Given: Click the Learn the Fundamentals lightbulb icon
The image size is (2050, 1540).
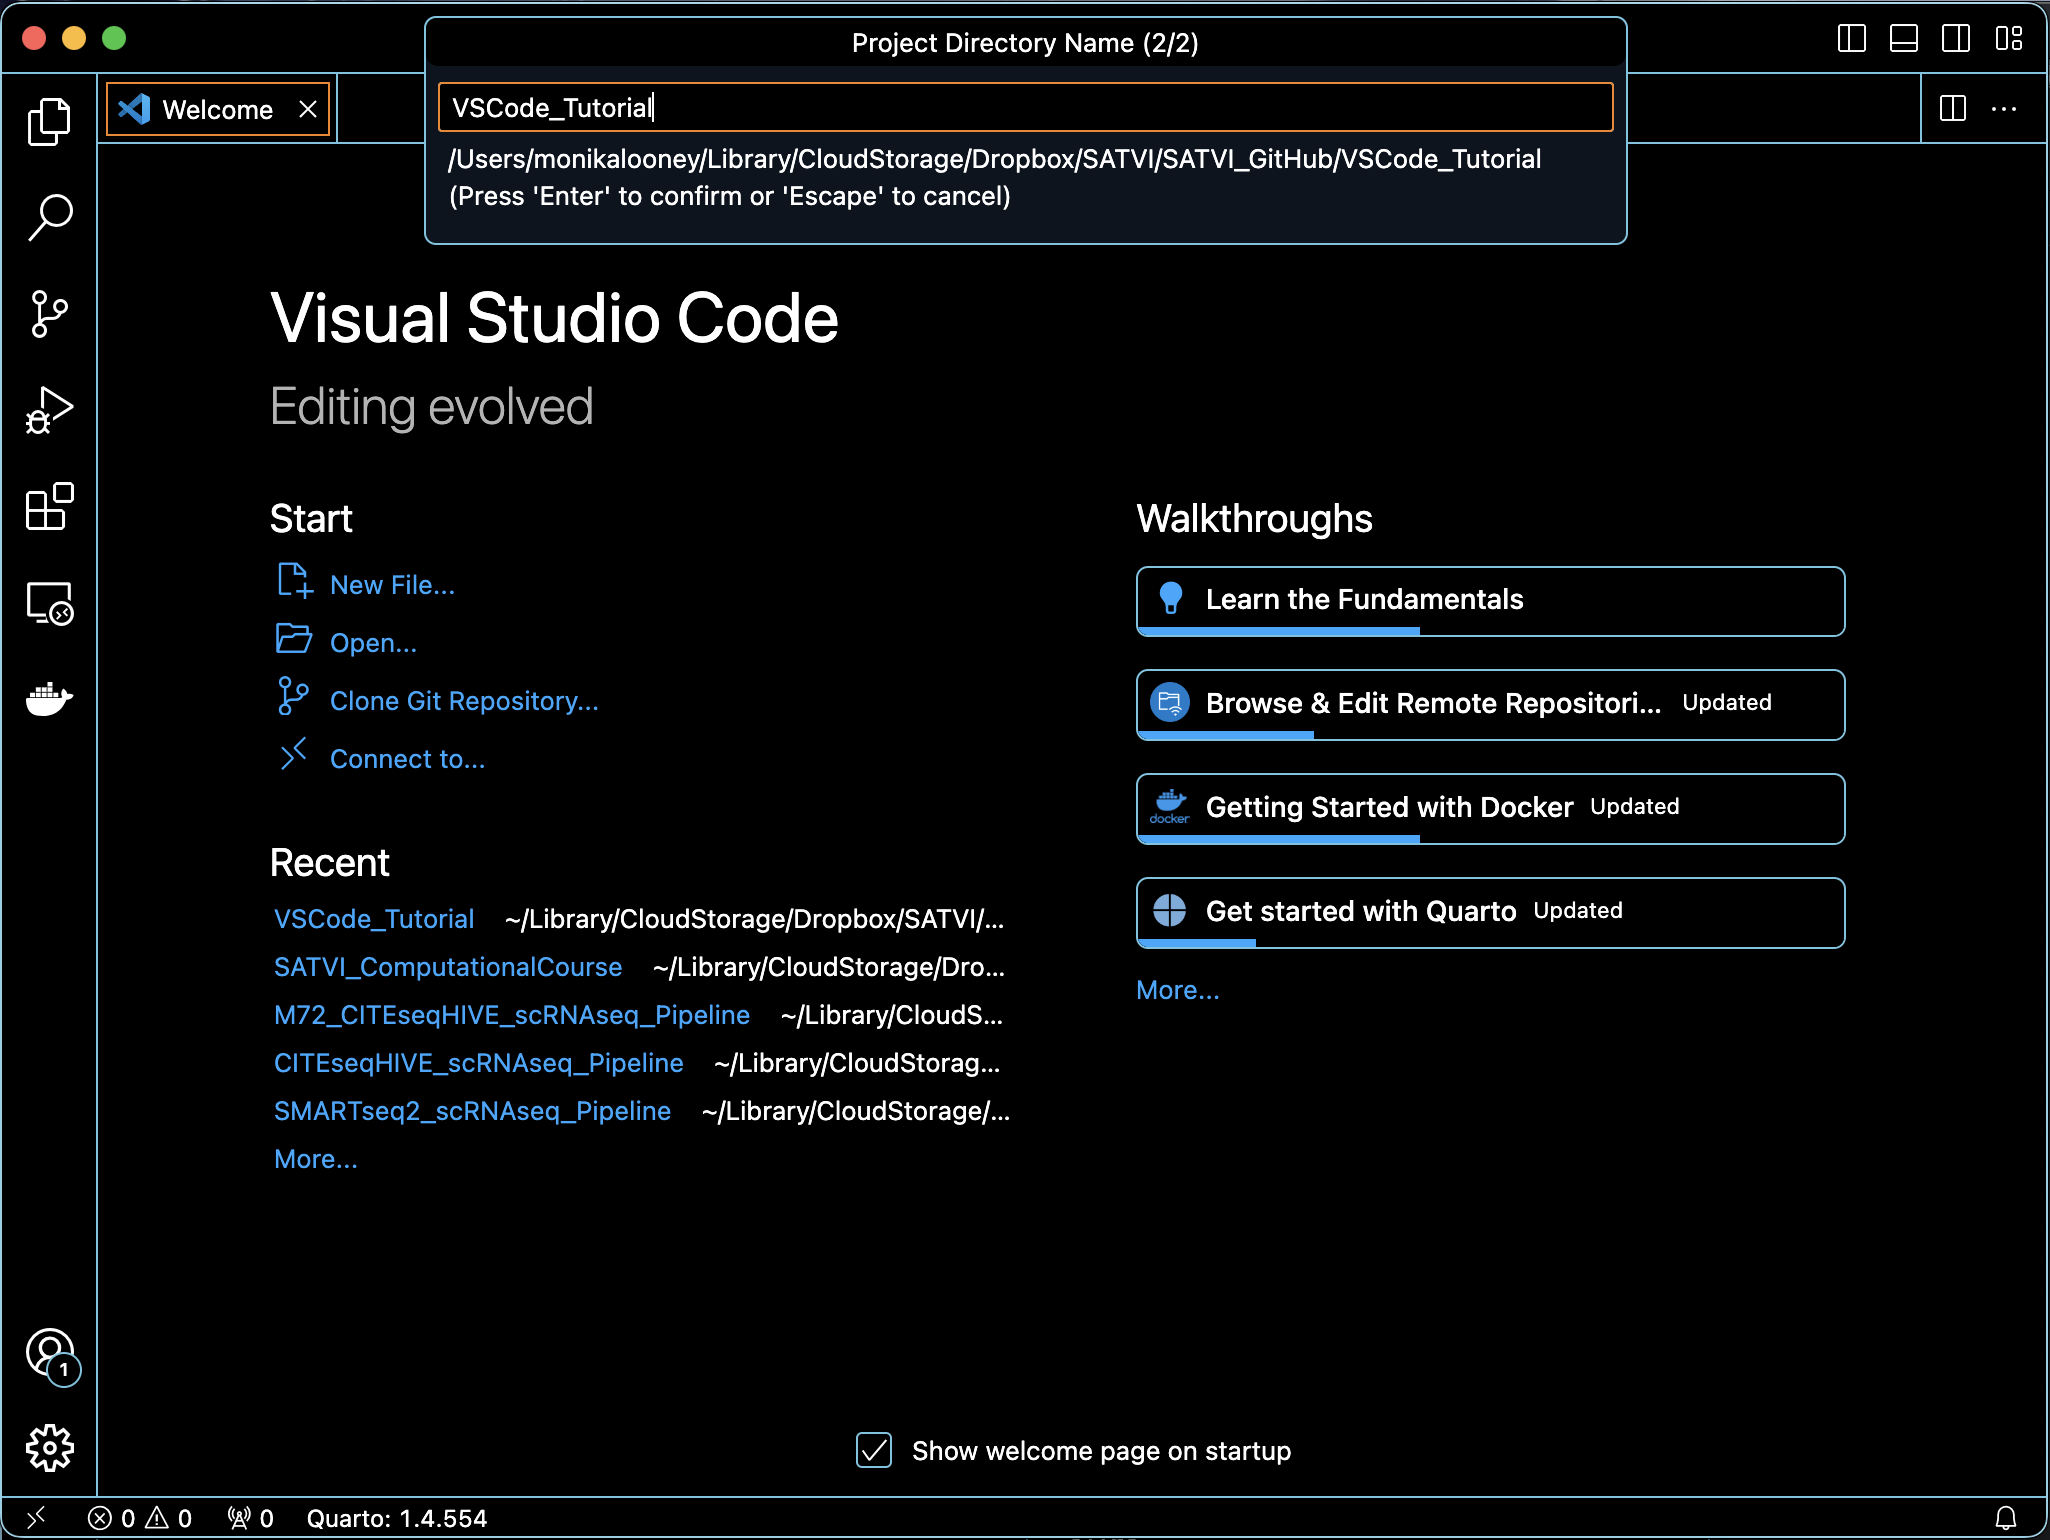Looking at the screenshot, I should (1170, 599).
